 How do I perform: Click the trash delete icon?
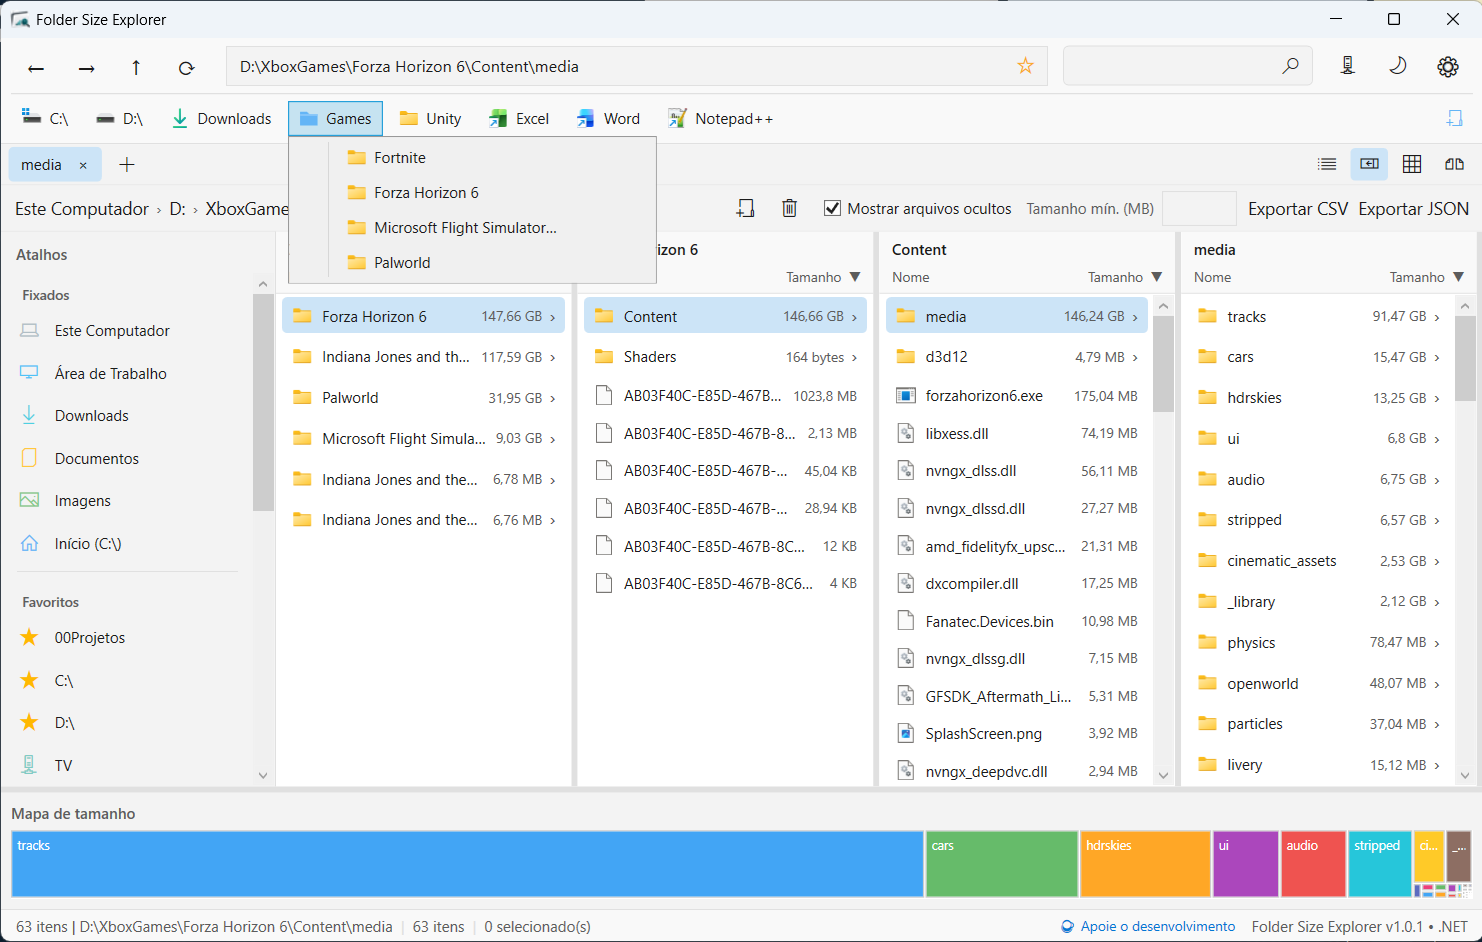pyautogui.click(x=789, y=208)
